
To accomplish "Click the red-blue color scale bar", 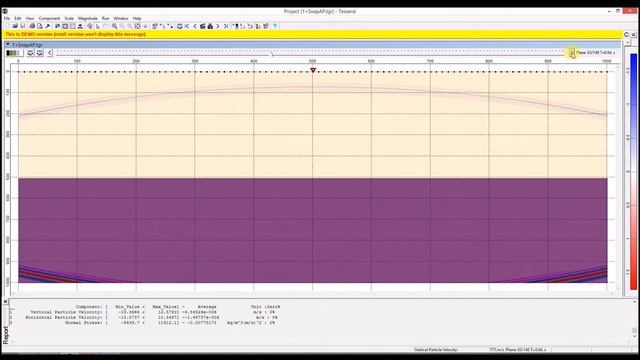I will click(633, 171).
